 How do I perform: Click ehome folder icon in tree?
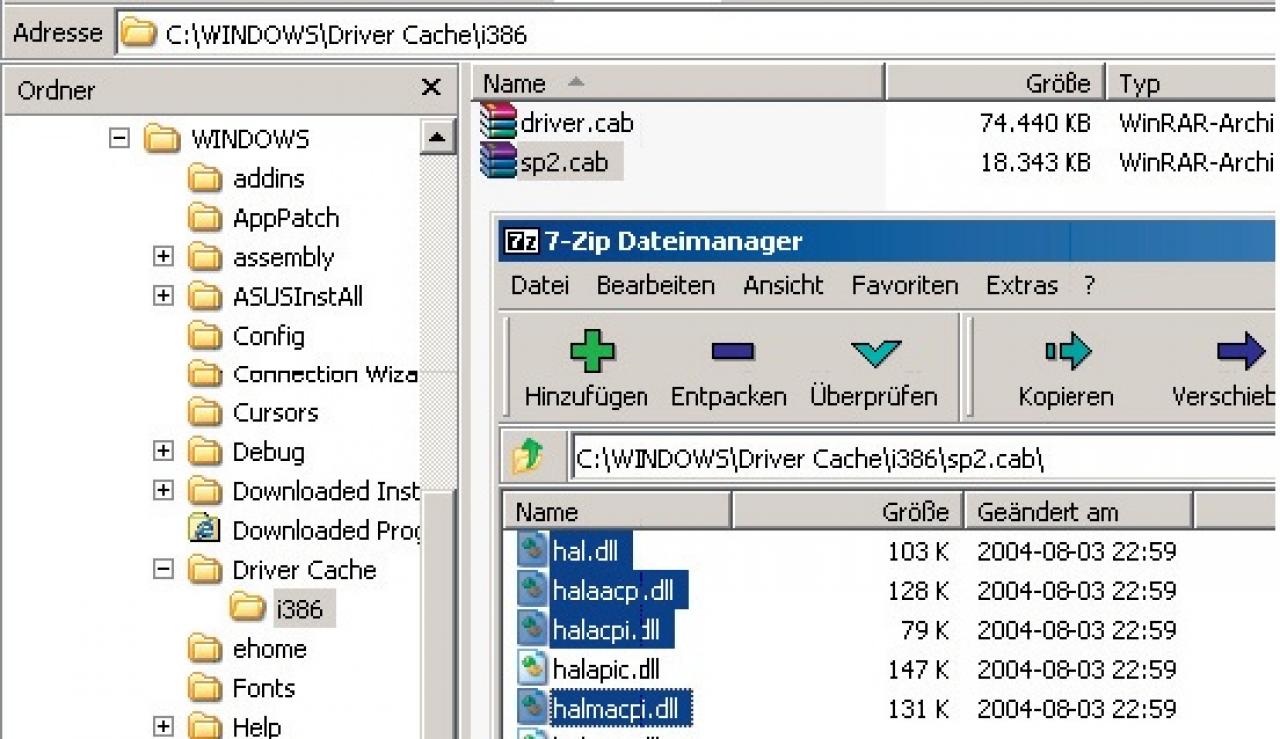click(x=205, y=649)
